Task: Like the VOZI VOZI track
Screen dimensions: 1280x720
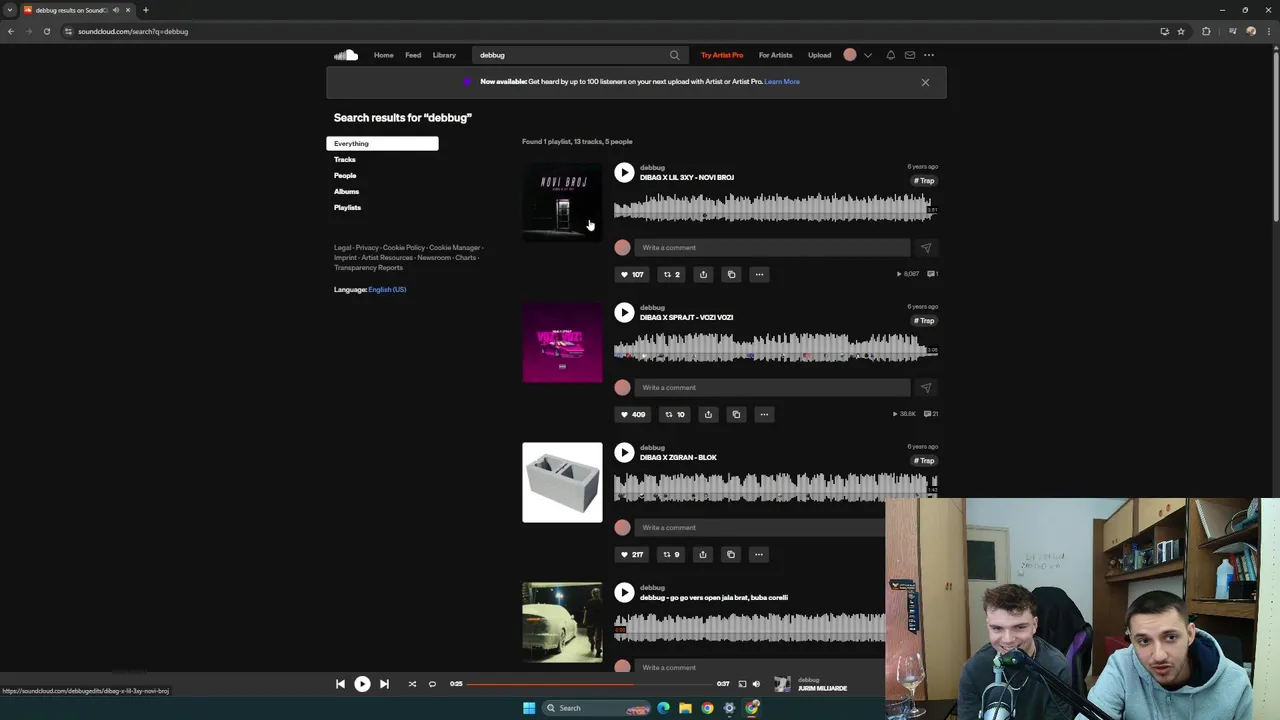Action: (633, 414)
